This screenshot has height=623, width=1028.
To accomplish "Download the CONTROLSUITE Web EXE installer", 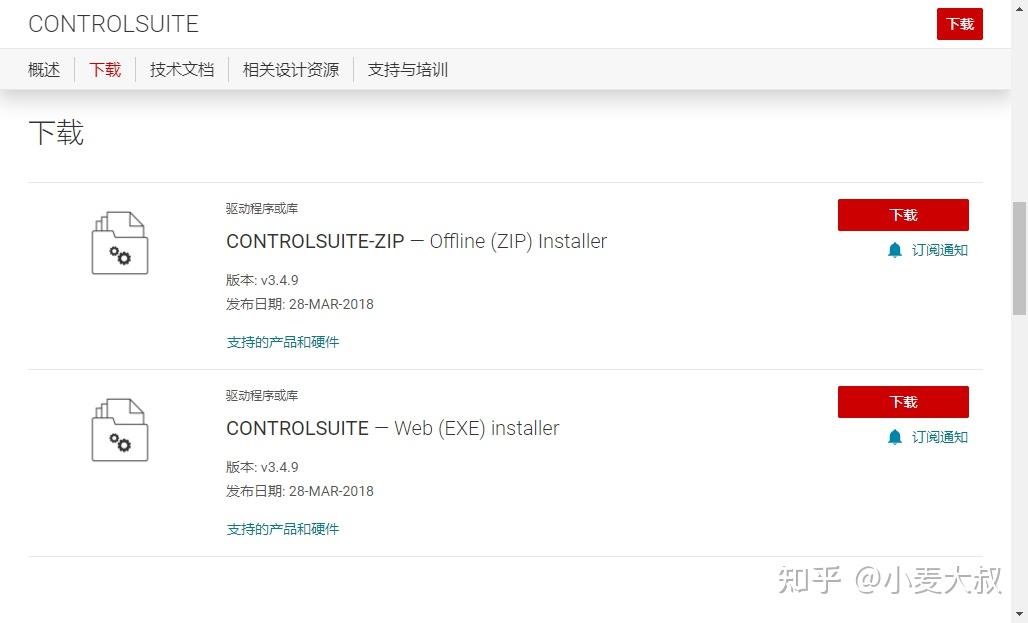I will (x=902, y=401).
